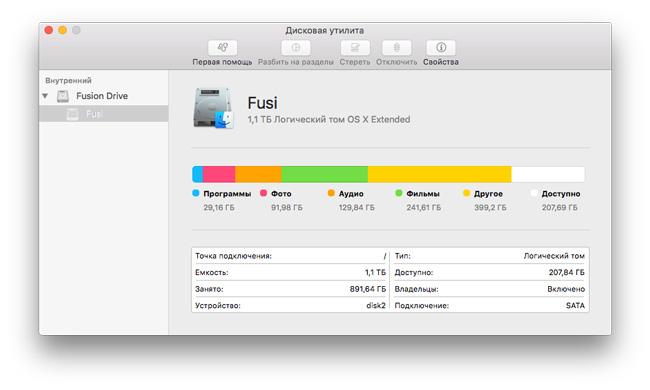Click the 207,84 ГБ available value
Viewport: 650px width, 390px height.
tap(567, 273)
